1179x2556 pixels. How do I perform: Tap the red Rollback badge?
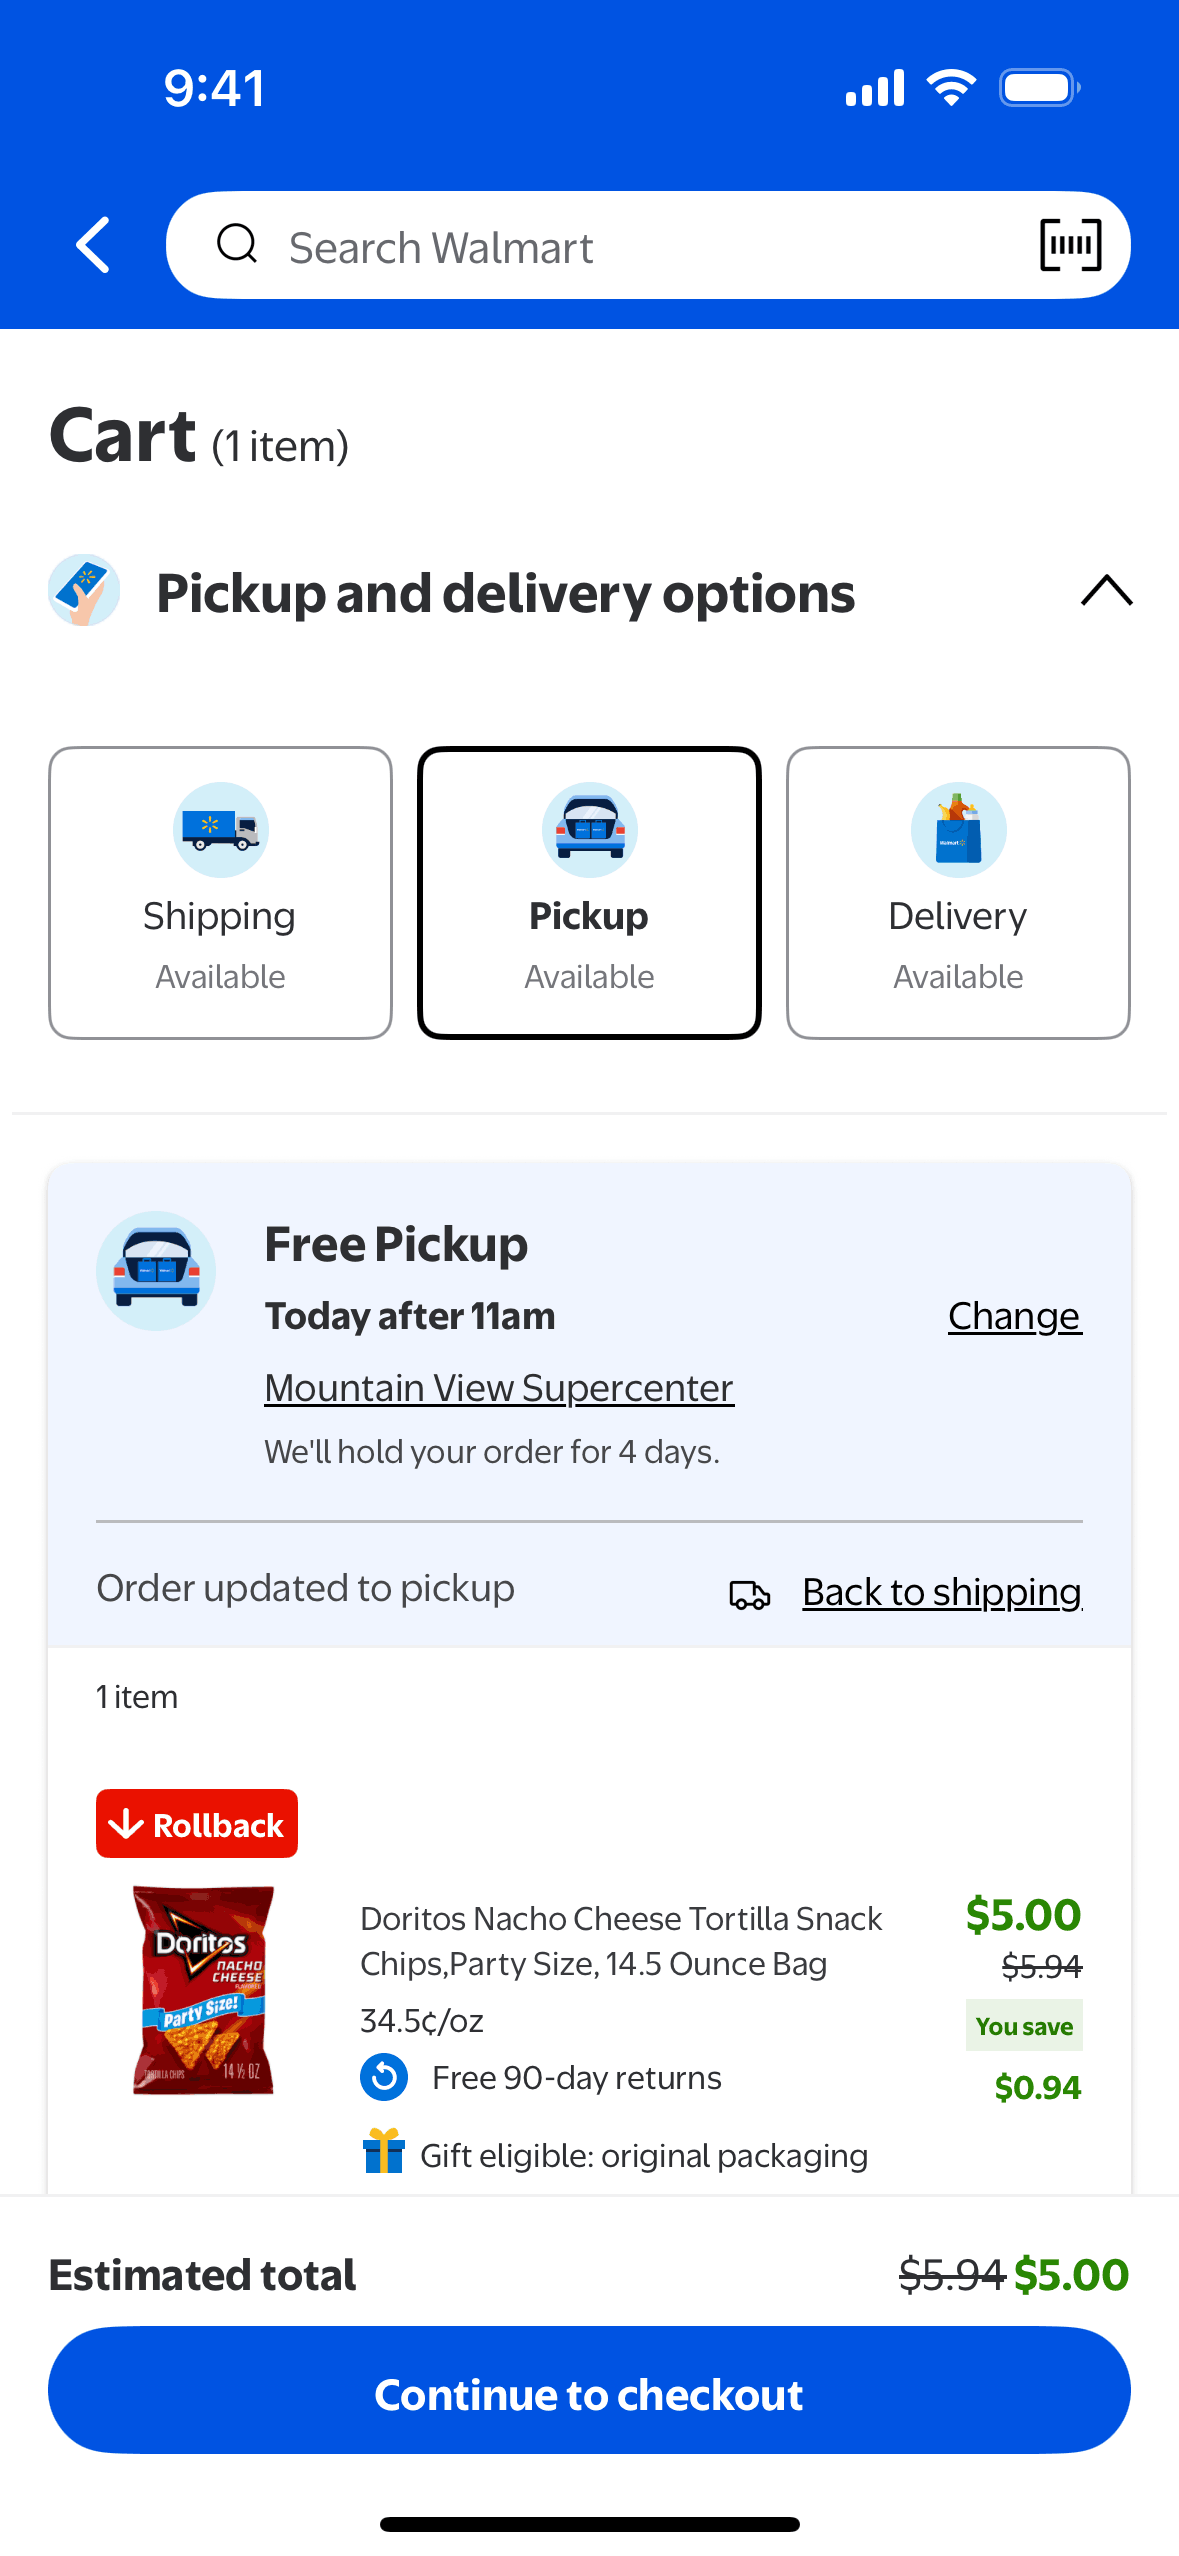(197, 1824)
